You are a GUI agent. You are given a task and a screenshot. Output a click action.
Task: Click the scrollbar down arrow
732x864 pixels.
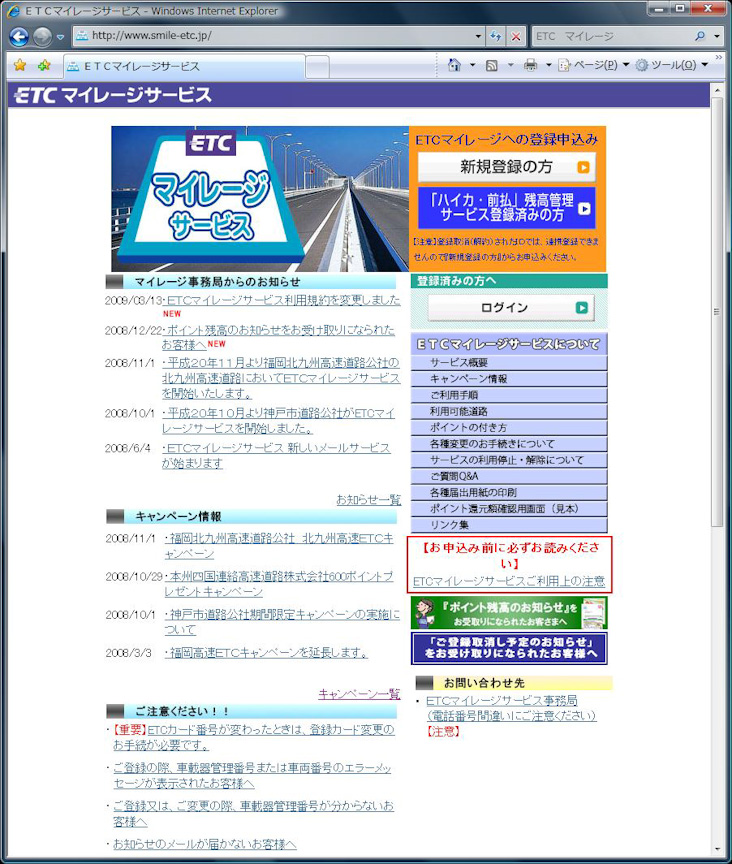pos(717,849)
